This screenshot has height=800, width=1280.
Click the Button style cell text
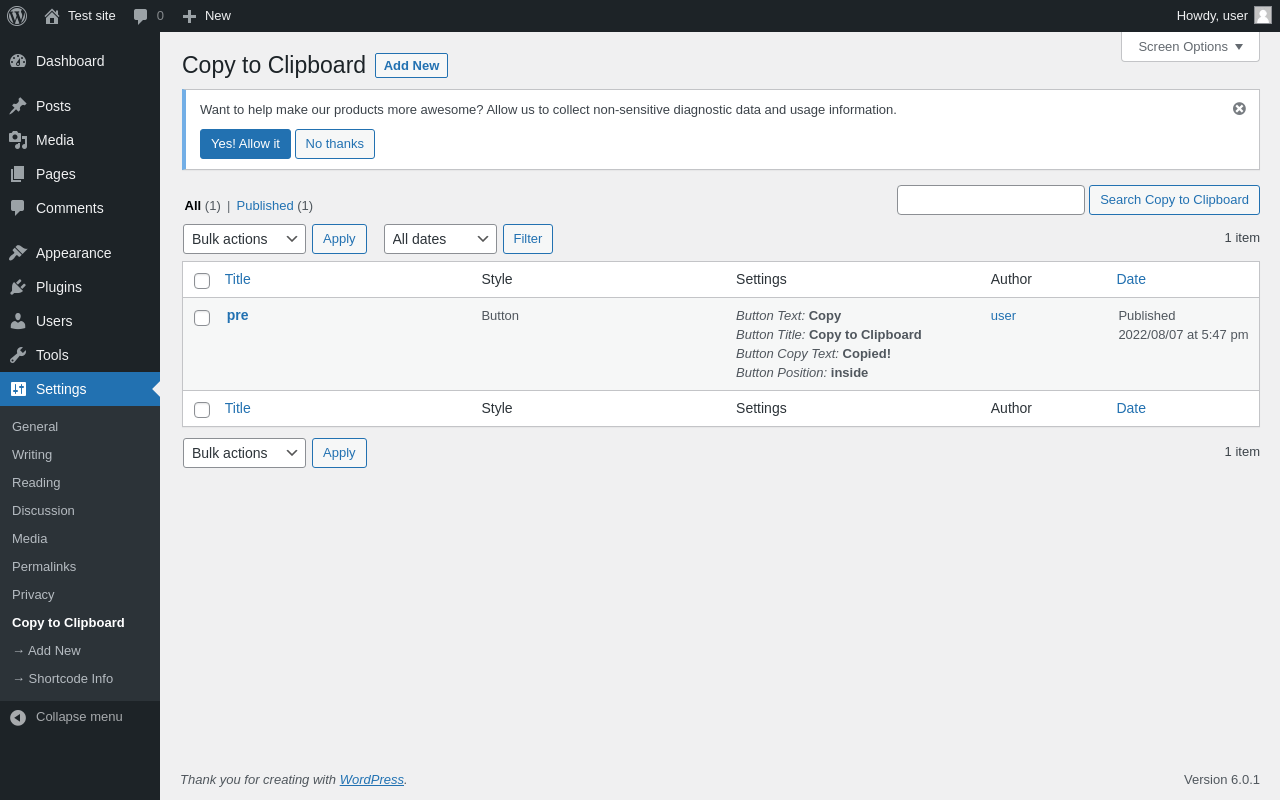(x=500, y=316)
